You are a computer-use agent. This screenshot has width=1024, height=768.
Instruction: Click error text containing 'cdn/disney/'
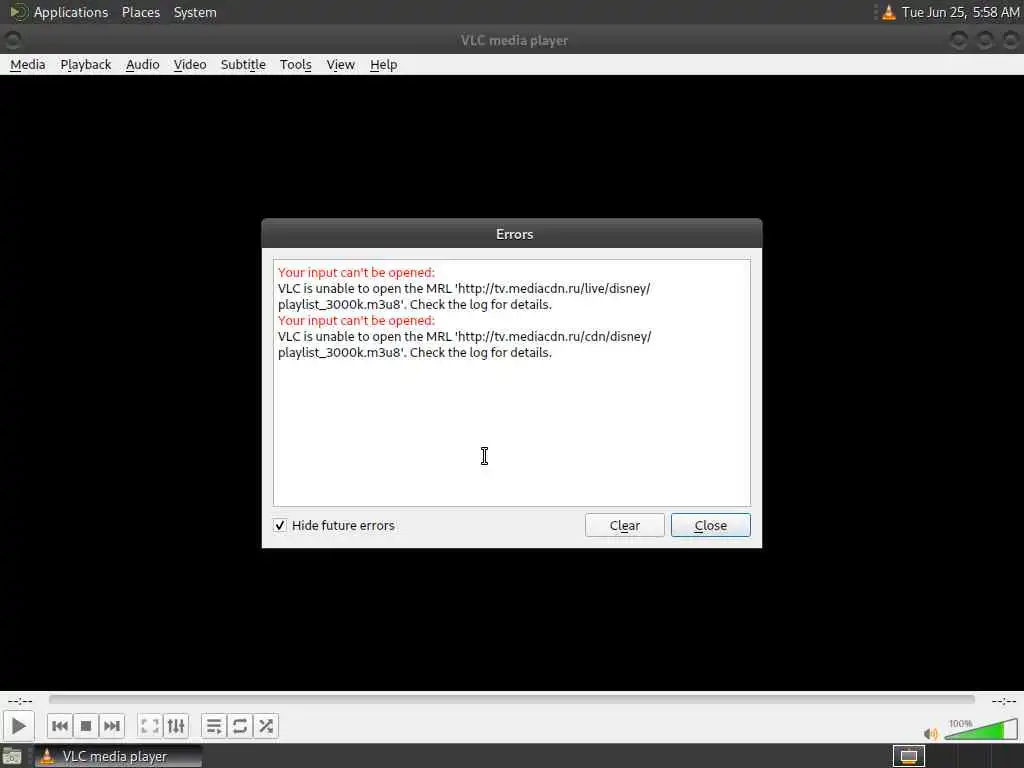coord(464,344)
